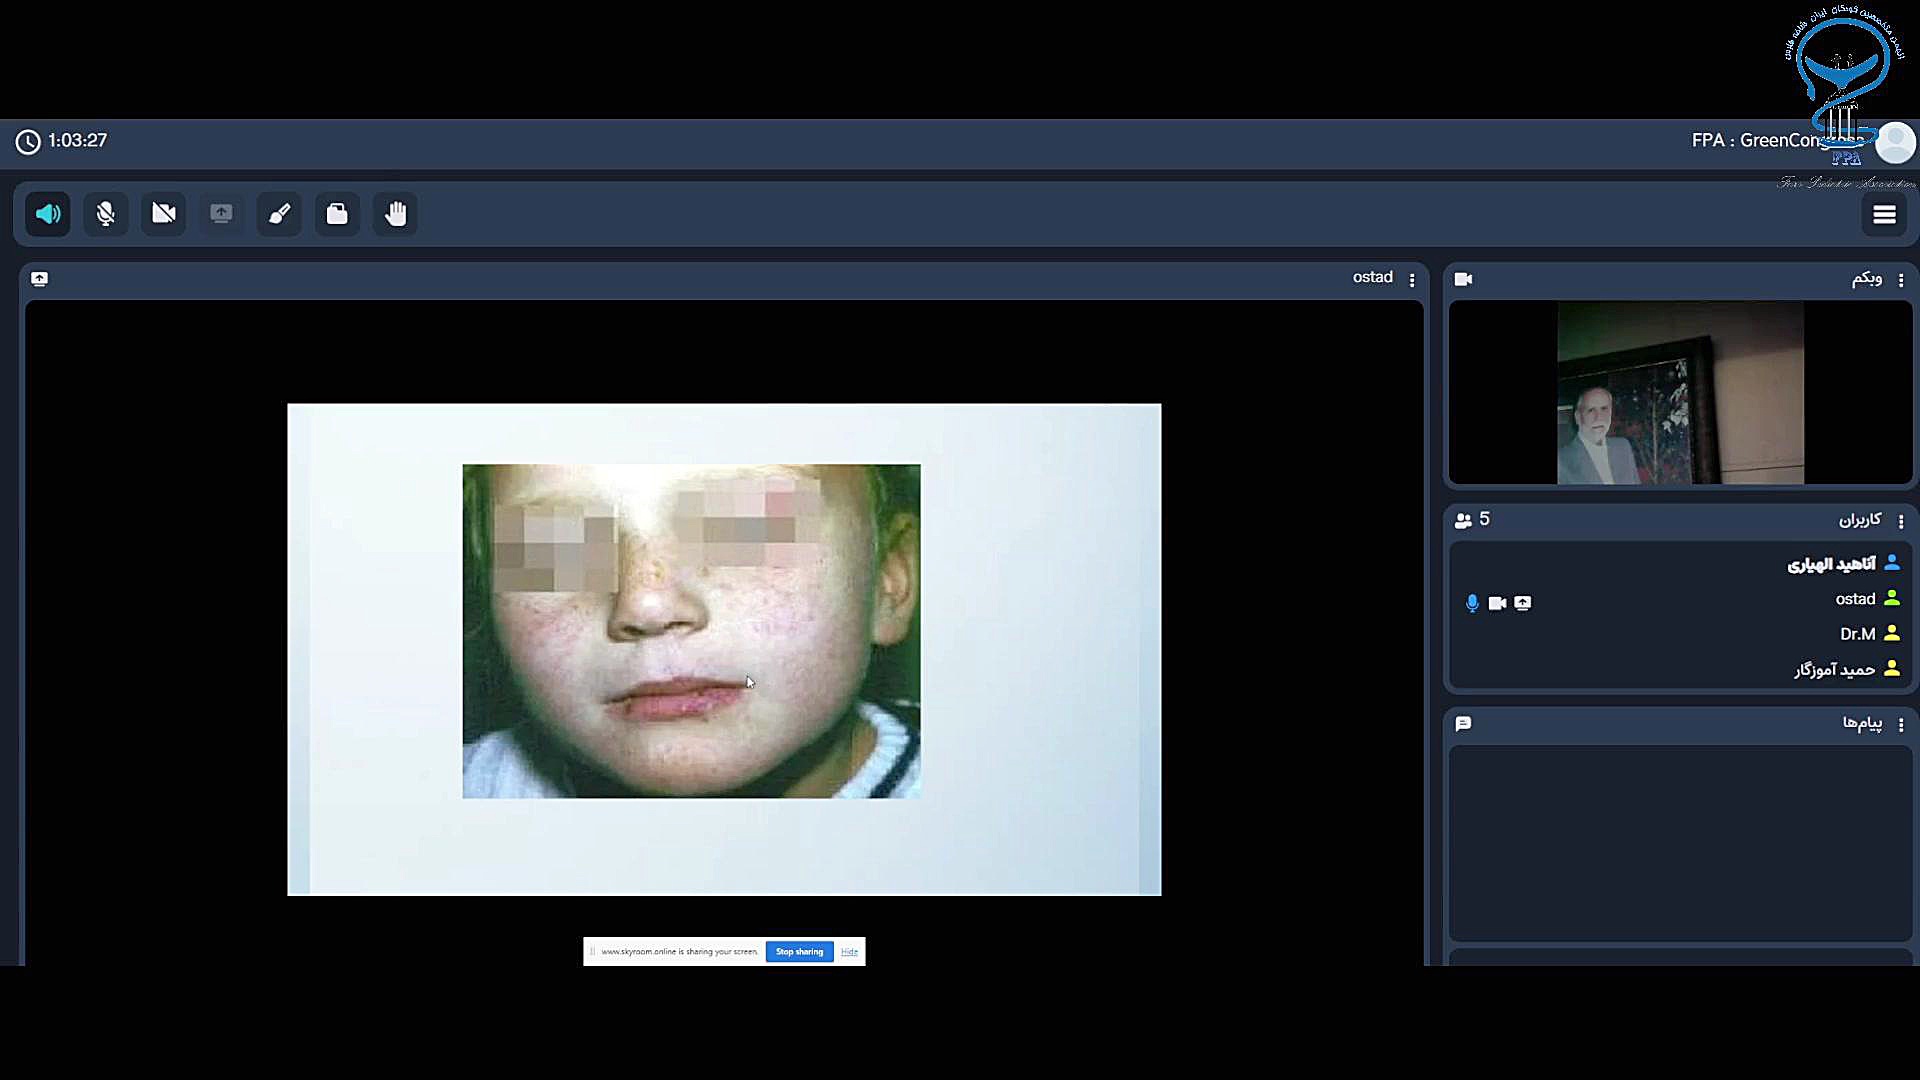This screenshot has height=1080, width=1920.
Task: Select user Dr.M in users list
Action: pyautogui.click(x=1857, y=634)
